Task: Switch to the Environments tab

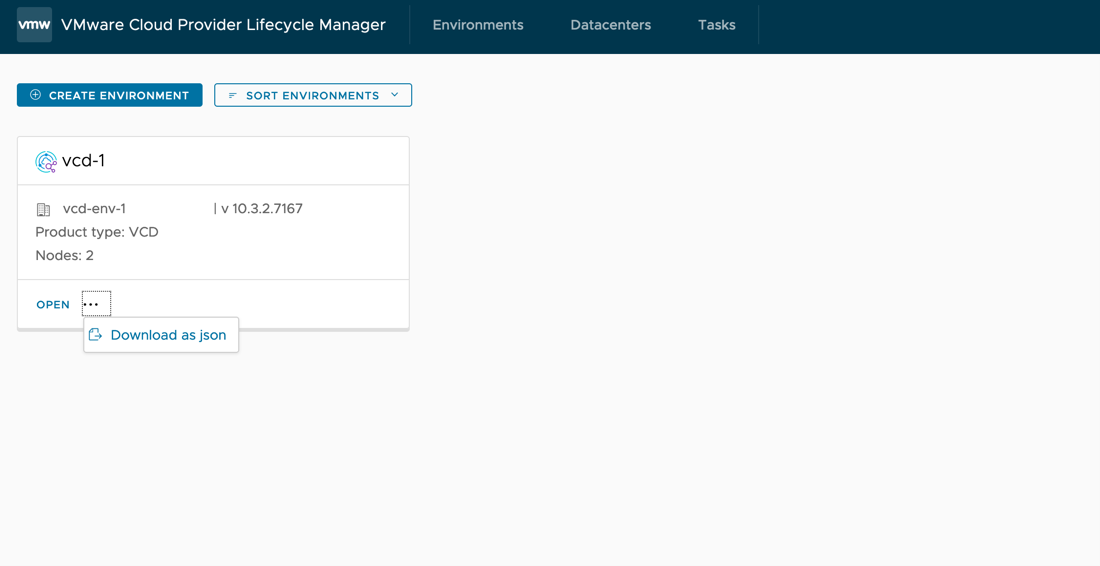Action: [x=478, y=25]
